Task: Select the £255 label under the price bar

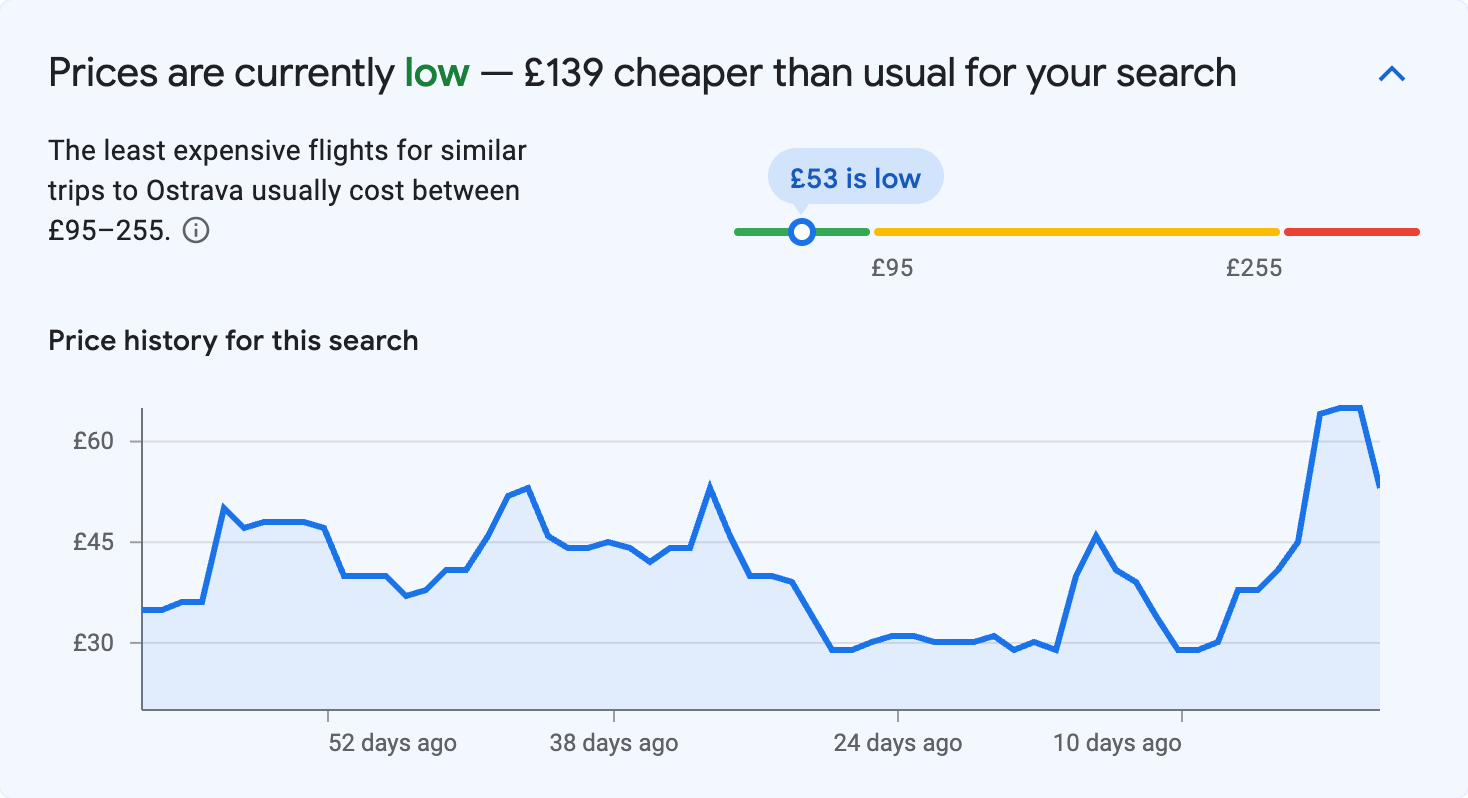Action: pyautogui.click(x=1253, y=267)
